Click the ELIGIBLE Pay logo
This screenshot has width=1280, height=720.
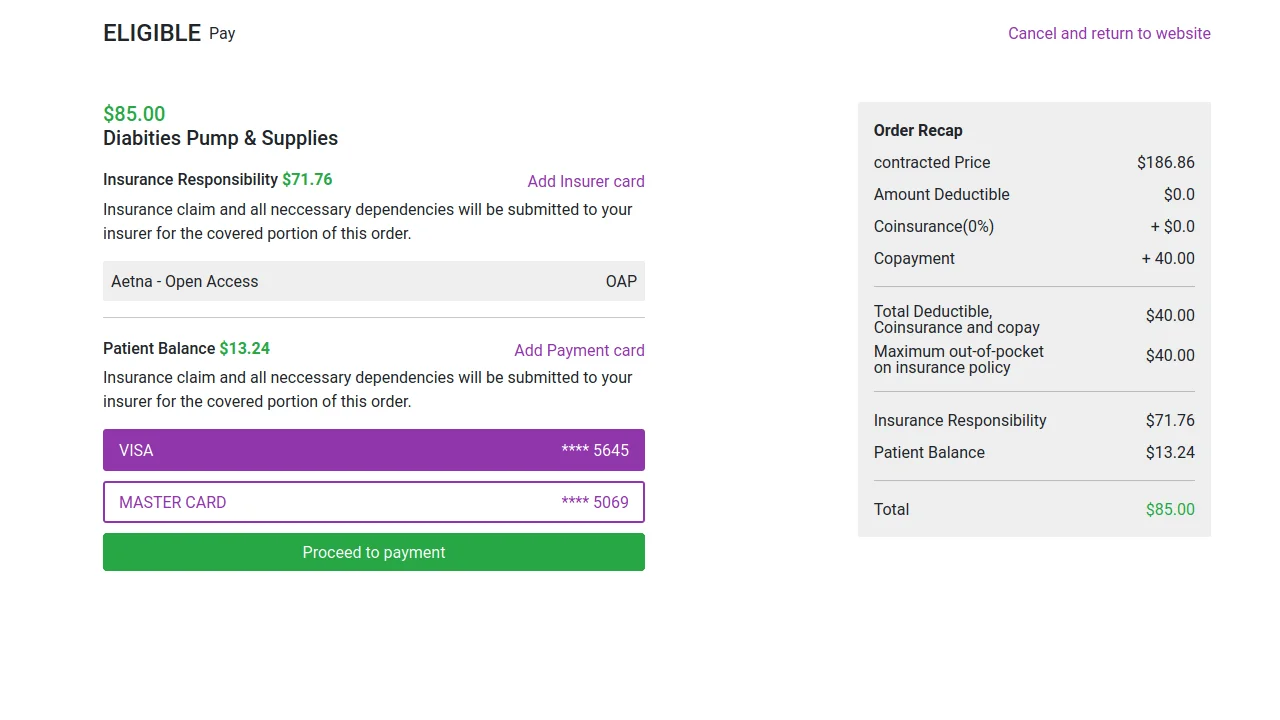tap(170, 32)
